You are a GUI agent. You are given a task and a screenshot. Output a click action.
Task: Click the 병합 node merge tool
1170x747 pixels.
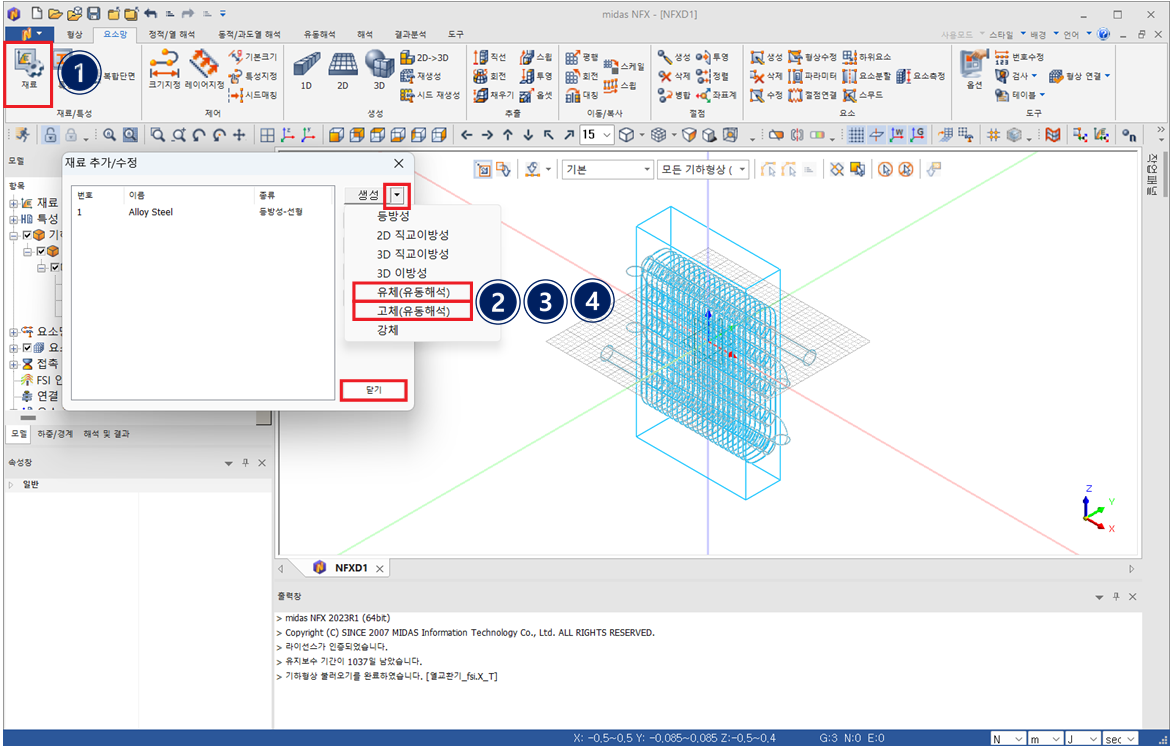675,96
